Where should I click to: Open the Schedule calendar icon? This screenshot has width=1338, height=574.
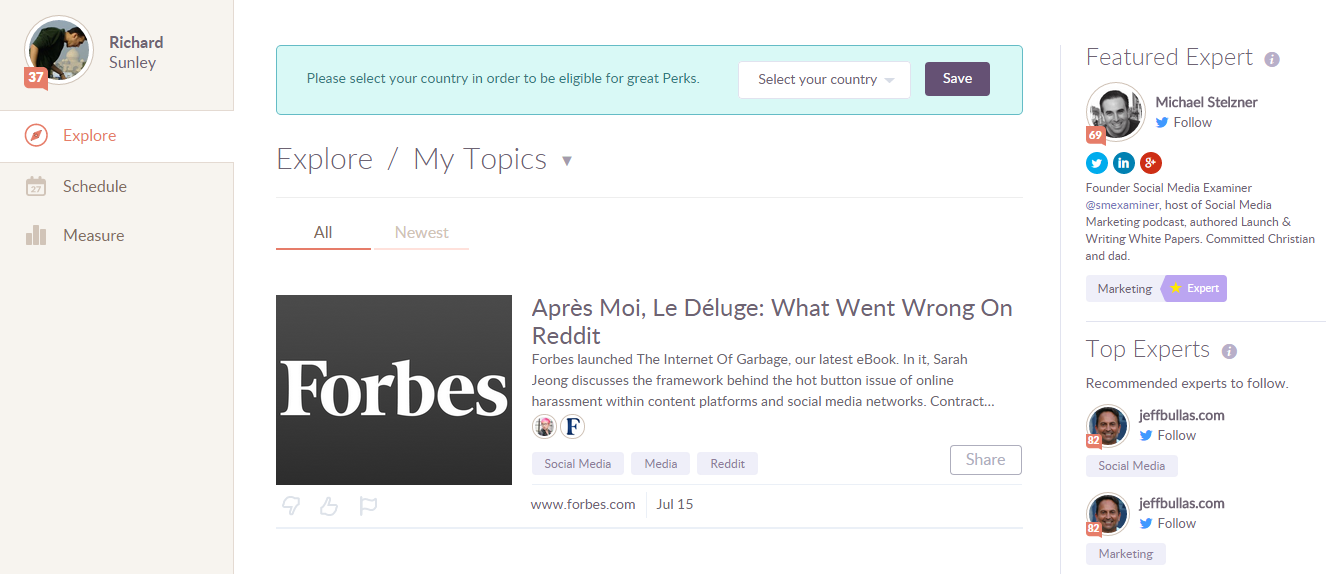(x=36, y=186)
